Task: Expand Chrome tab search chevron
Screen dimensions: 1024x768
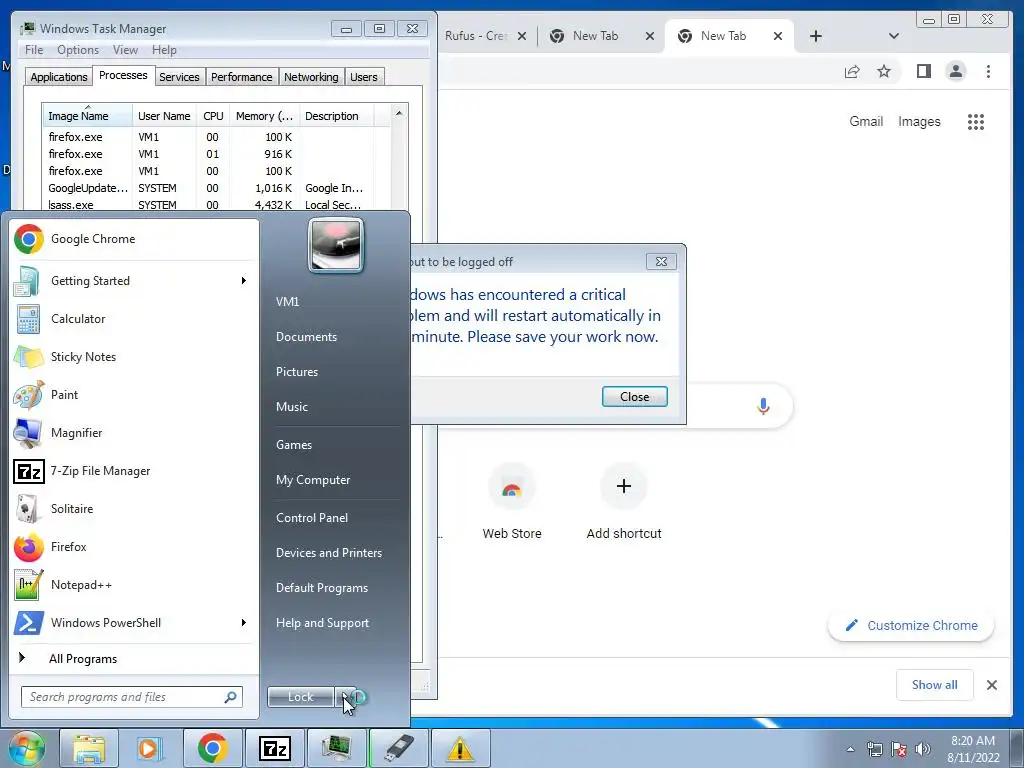Action: pos(894,36)
